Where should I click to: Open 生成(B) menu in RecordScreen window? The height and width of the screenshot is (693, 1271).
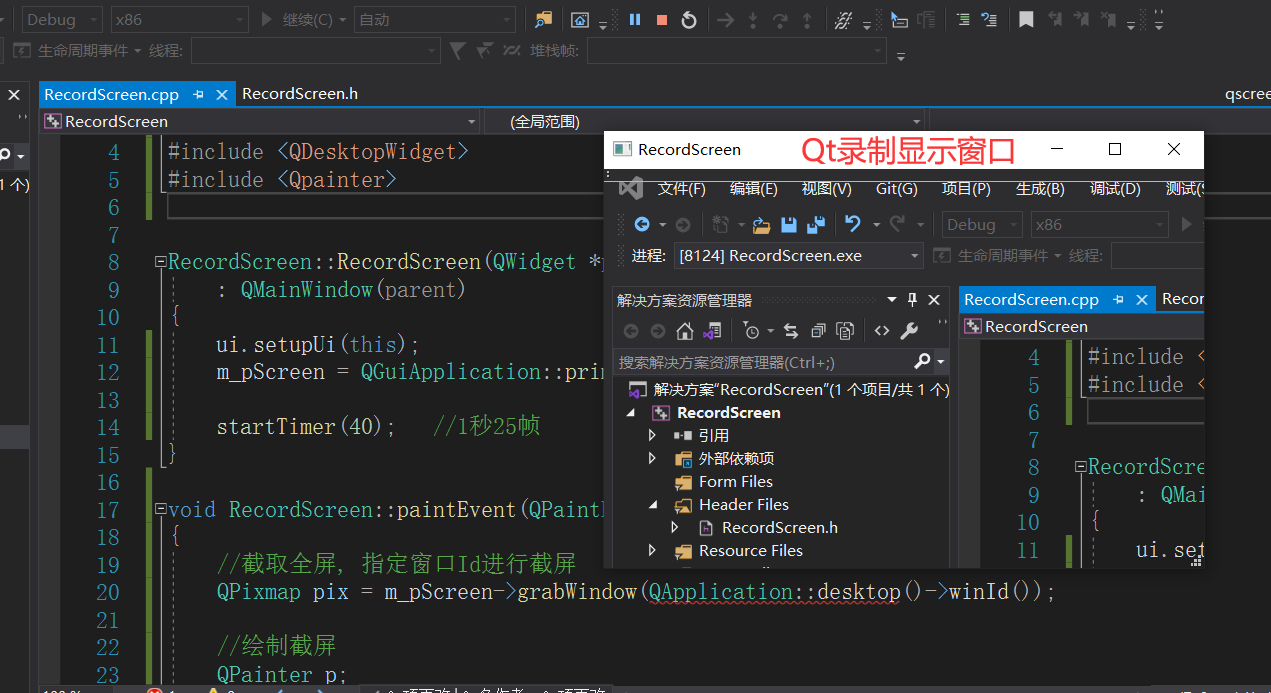coord(1040,189)
